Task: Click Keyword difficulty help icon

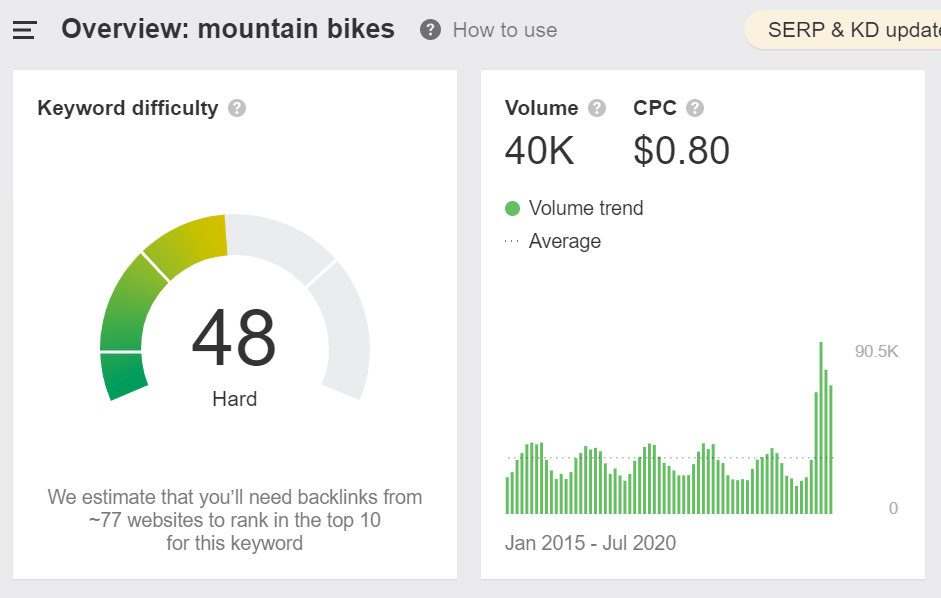Action: pos(237,108)
